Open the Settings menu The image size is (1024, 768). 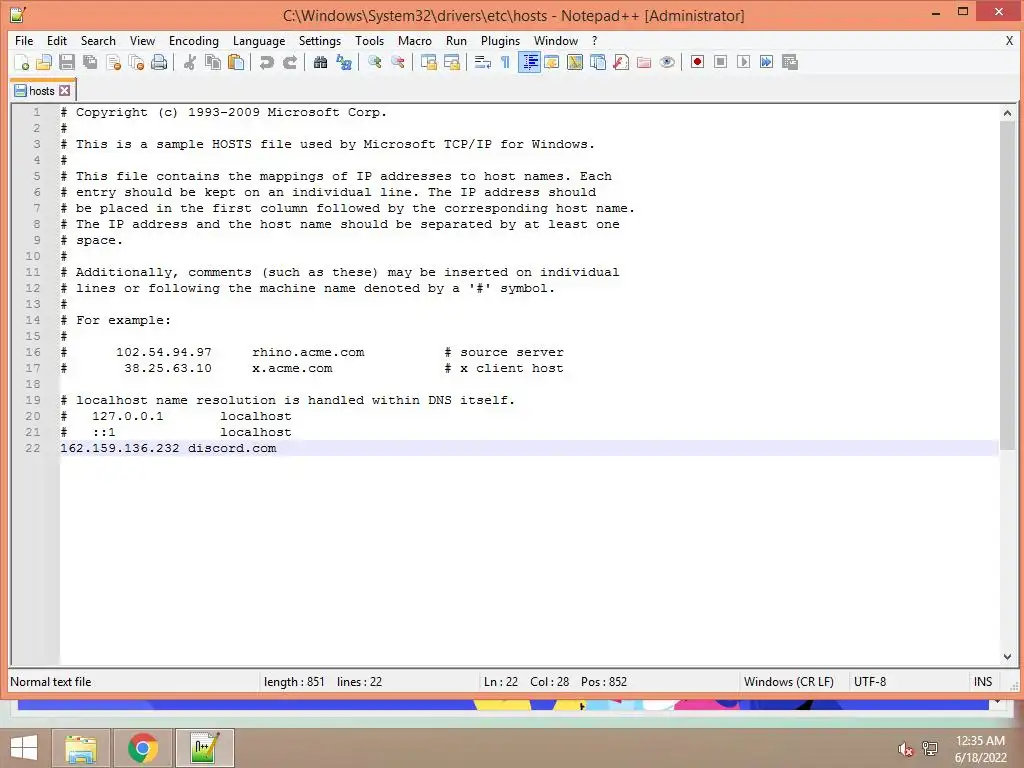[x=319, y=40]
